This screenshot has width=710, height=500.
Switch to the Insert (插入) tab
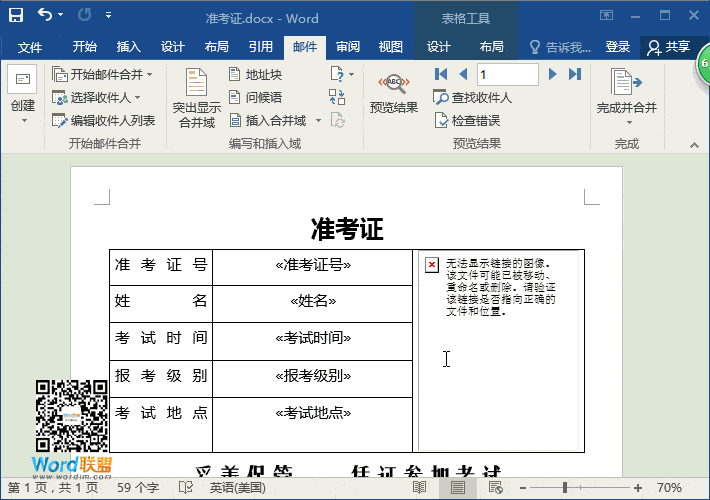pyautogui.click(x=129, y=47)
